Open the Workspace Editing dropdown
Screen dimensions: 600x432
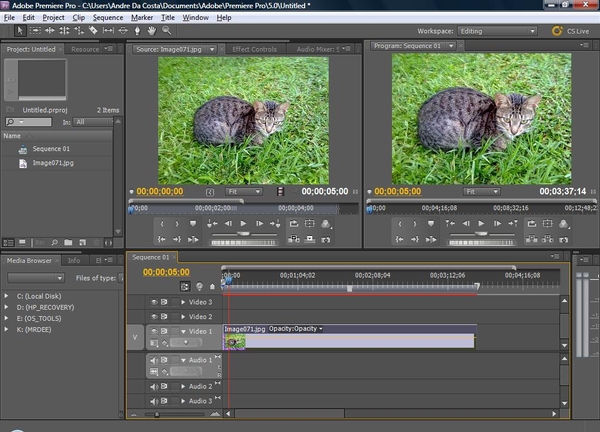point(497,32)
